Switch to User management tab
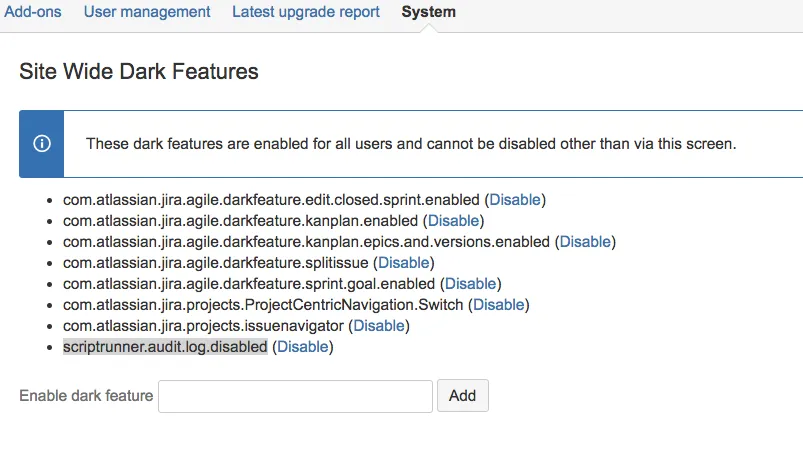Screen dimensions: 803x462 (147, 12)
